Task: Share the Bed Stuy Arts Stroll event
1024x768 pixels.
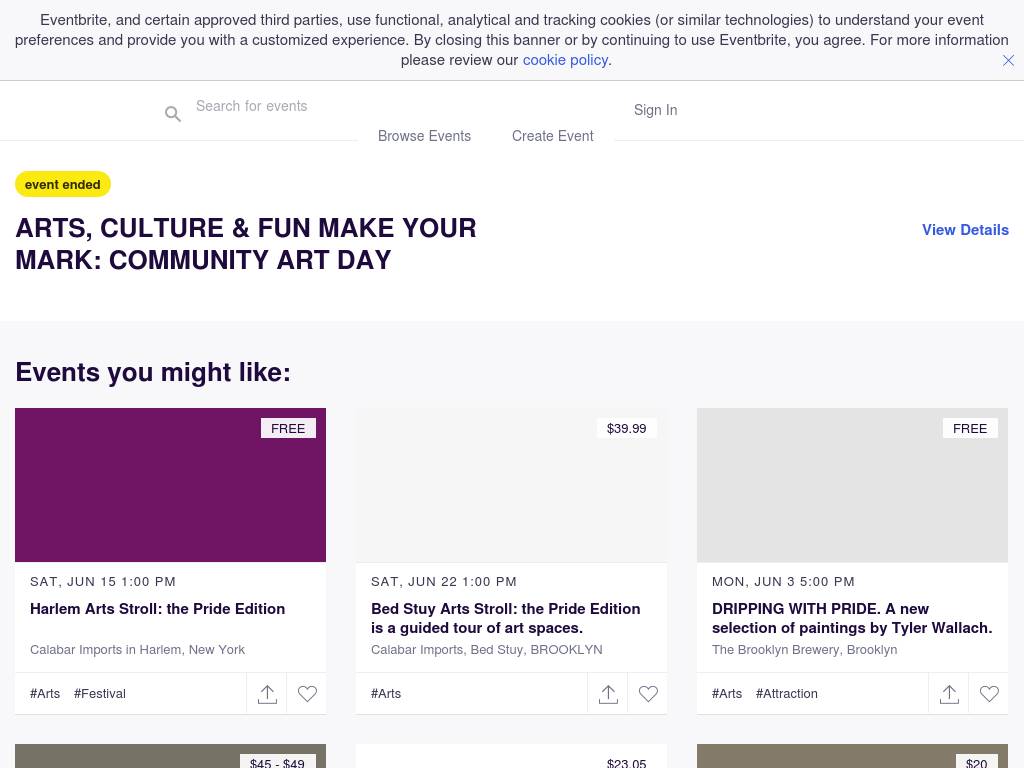Action: point(608,694)
